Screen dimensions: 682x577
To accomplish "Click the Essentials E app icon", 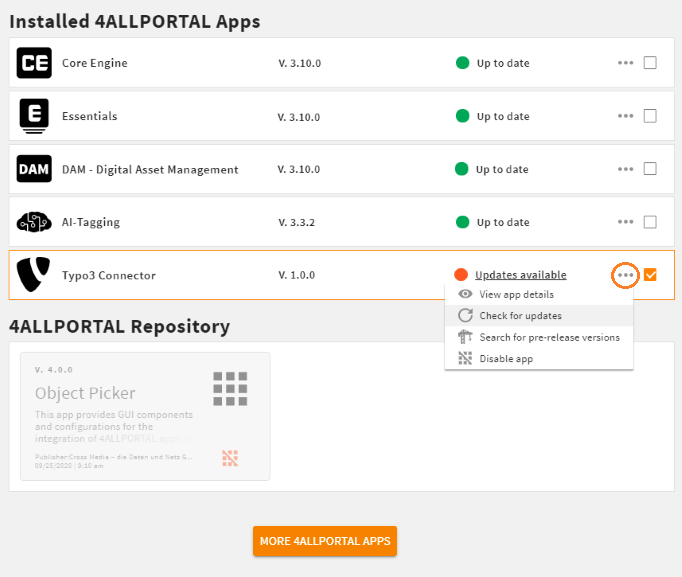I will click(34, 116).
